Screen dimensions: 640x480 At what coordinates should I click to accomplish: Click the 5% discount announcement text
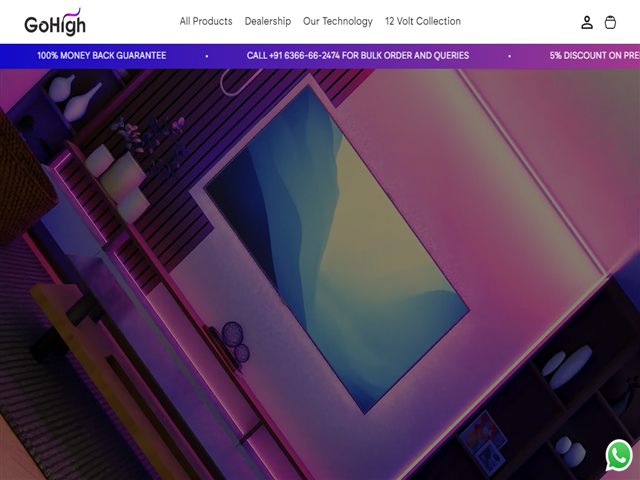coord(594,56)
